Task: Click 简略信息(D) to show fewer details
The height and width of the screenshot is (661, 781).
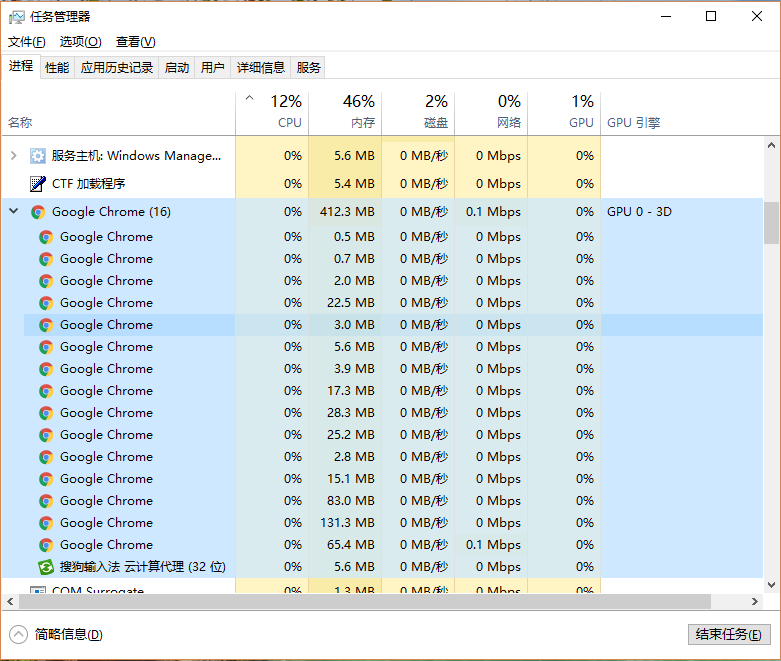Action: pyautogui.click(x=68, y=635)
